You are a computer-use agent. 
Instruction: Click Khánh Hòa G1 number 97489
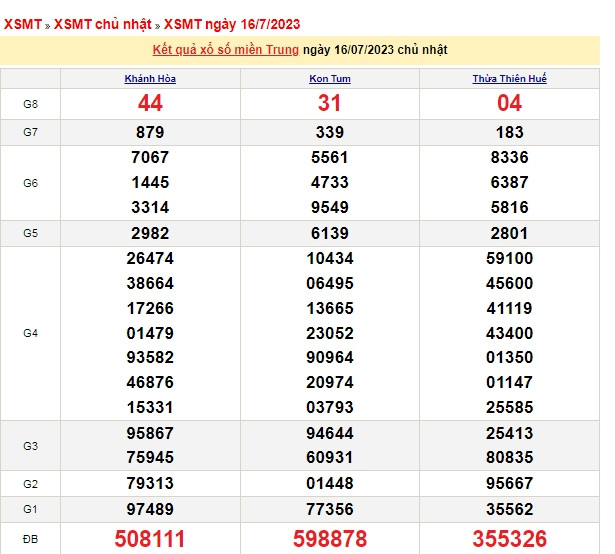(x=150, y=509)
